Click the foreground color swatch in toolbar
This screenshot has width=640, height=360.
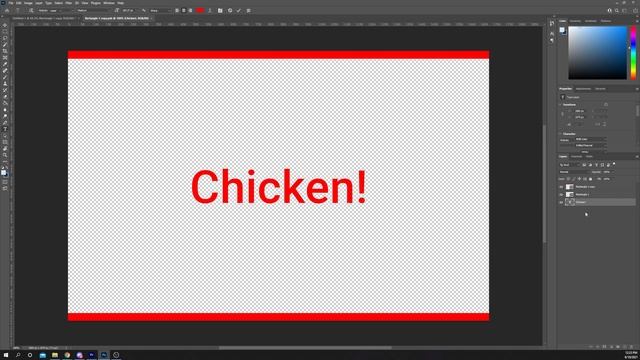pyautogui.click(x=4, y=172)
